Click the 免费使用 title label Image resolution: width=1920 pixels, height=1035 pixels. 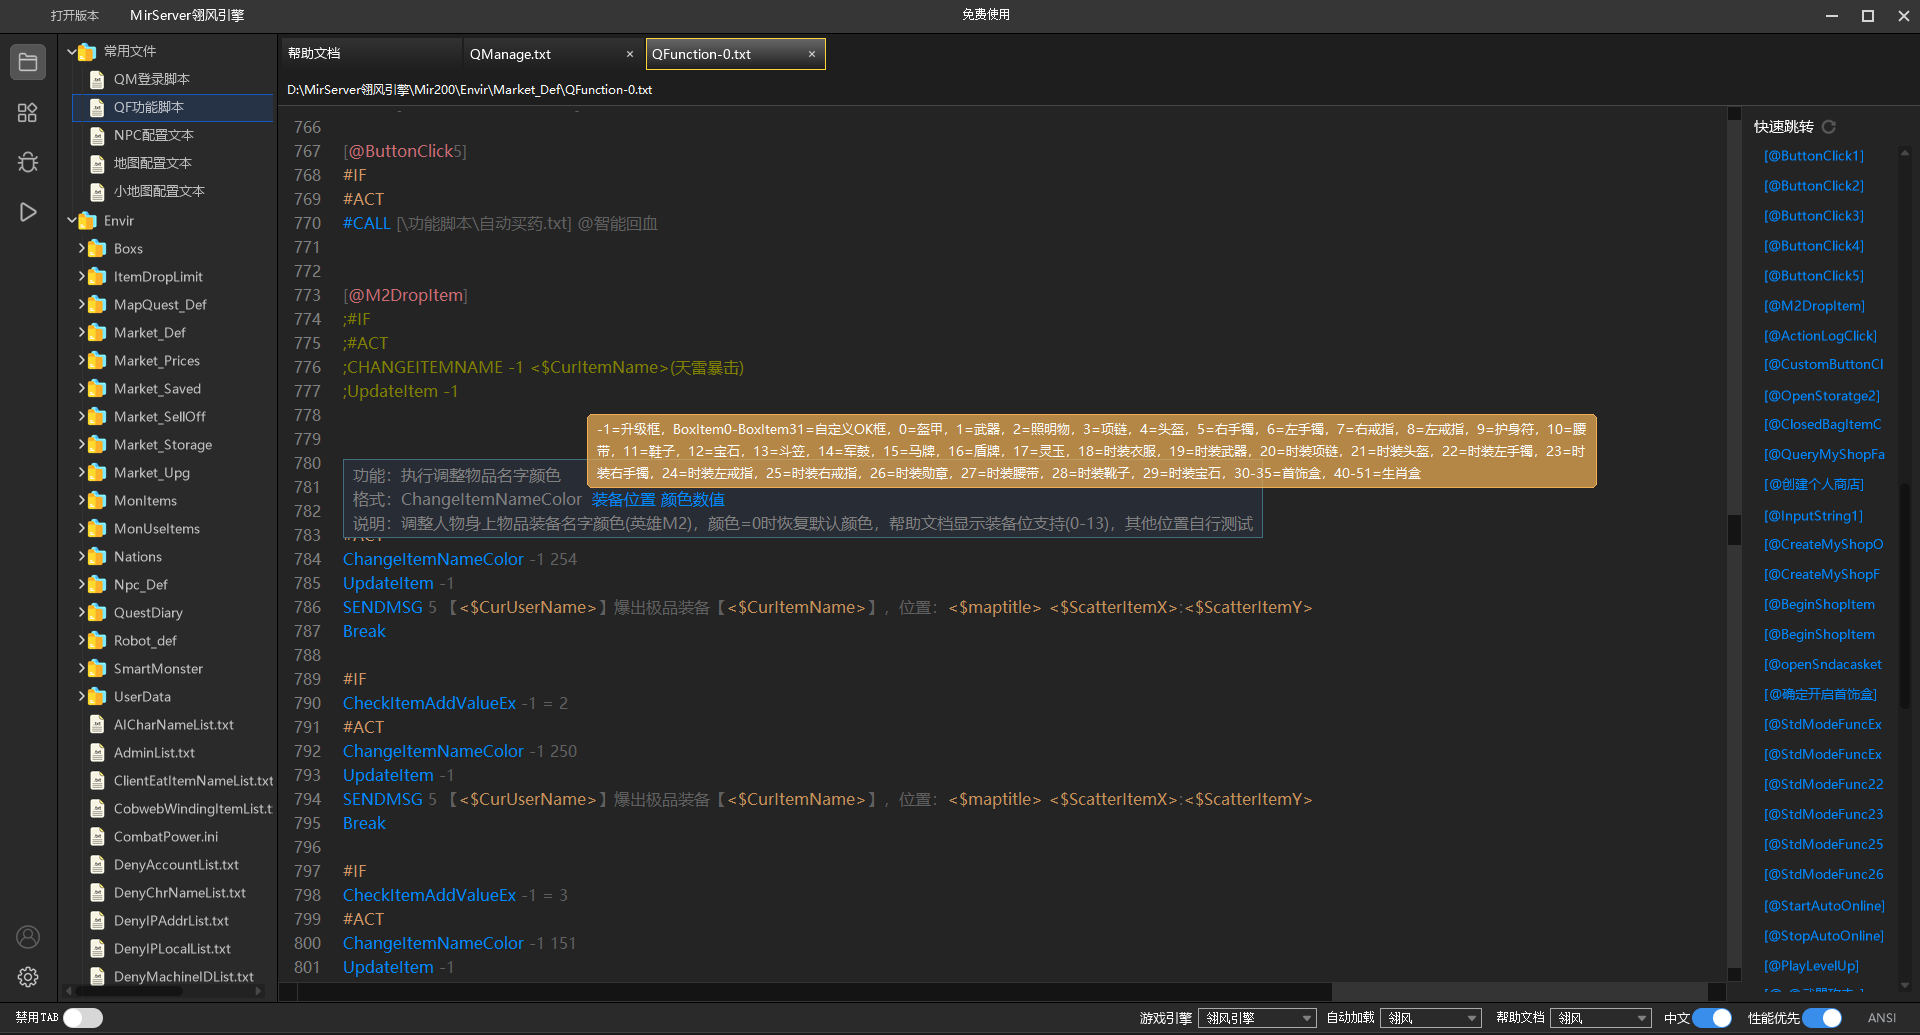[x=986, y=15]
